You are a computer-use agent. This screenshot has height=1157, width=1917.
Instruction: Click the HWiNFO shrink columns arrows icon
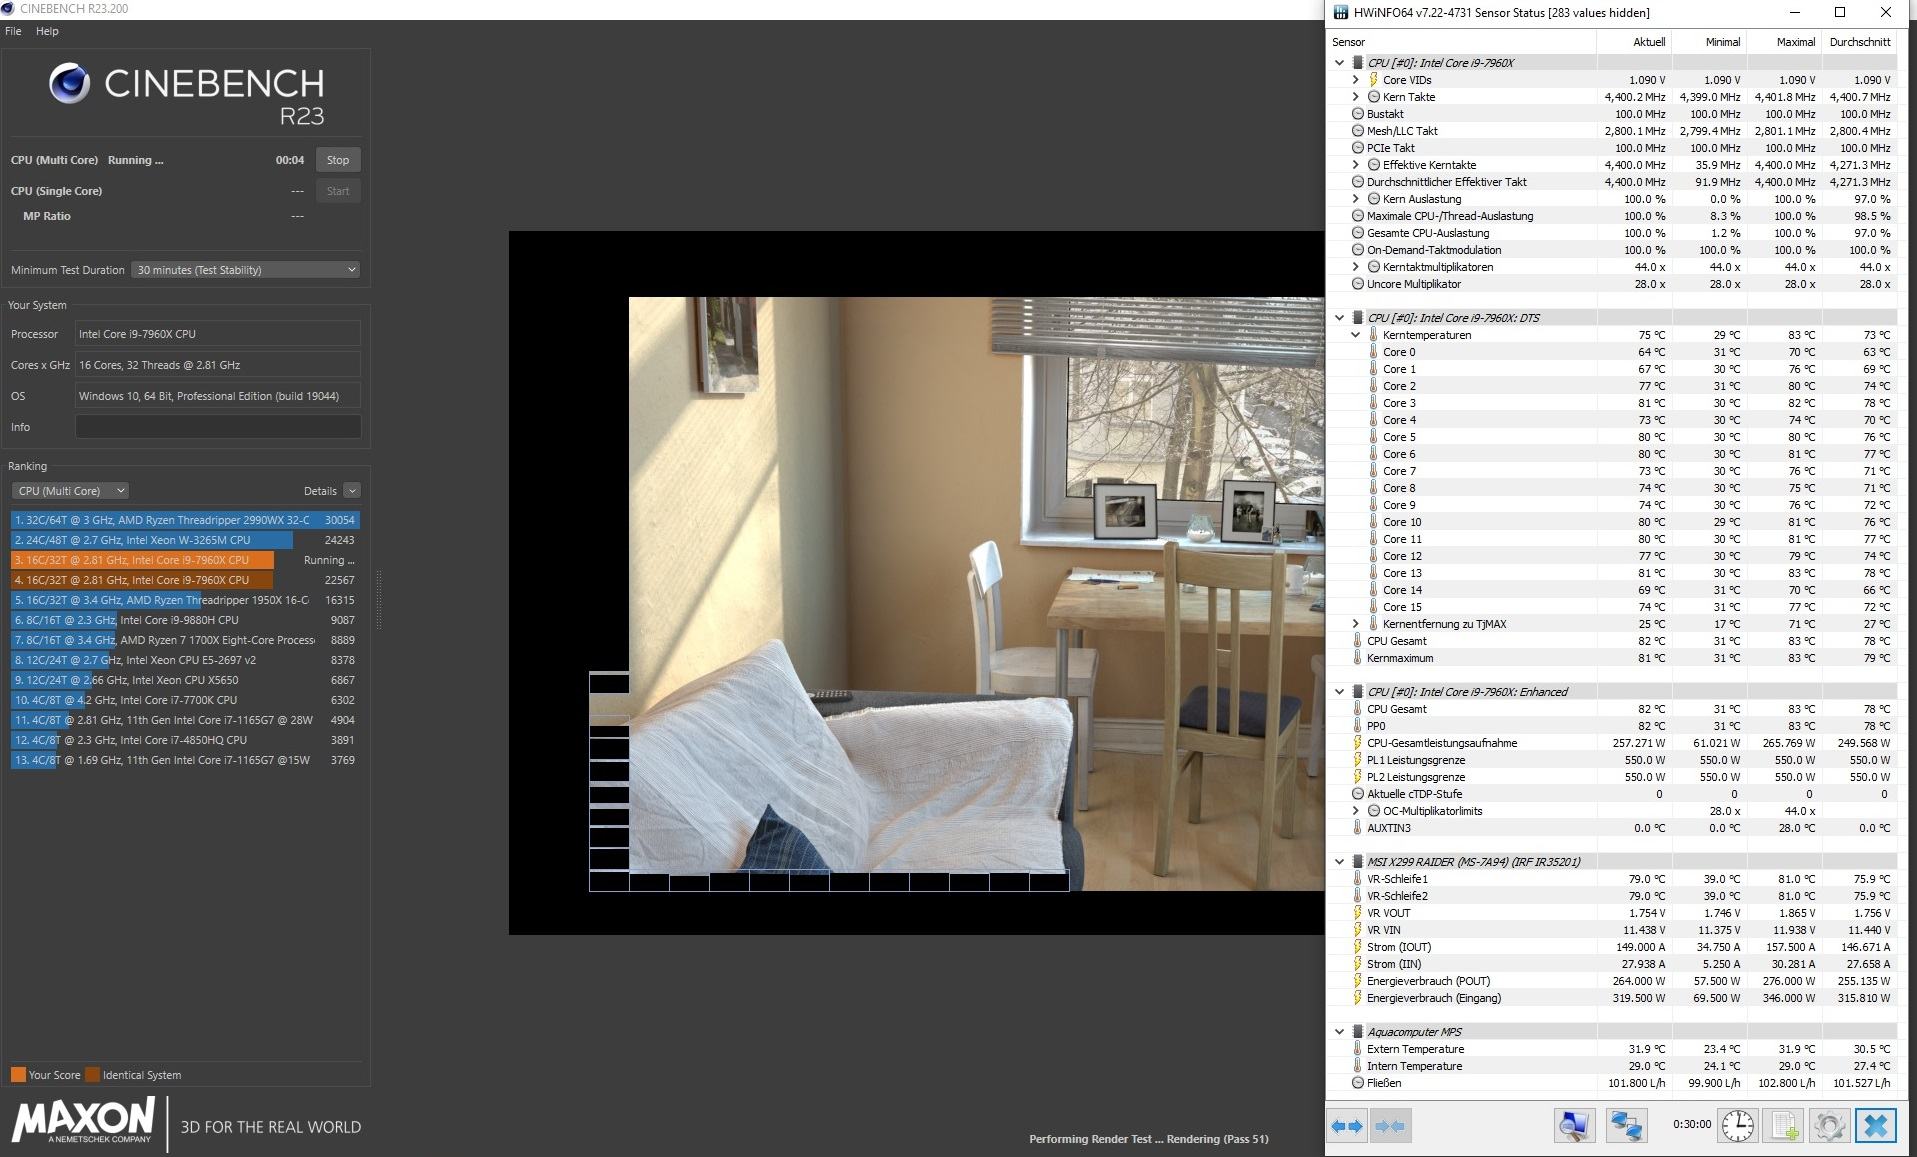[x=1390, y=1126]
